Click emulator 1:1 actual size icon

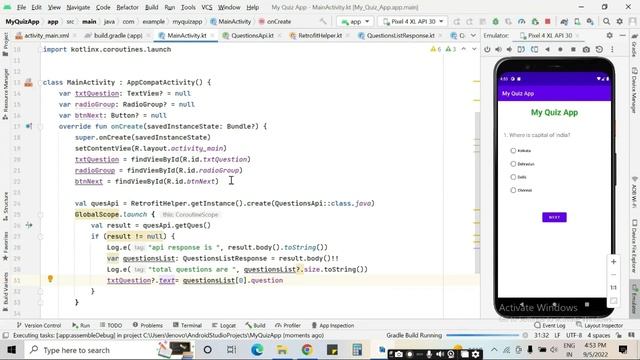(613, 288)
